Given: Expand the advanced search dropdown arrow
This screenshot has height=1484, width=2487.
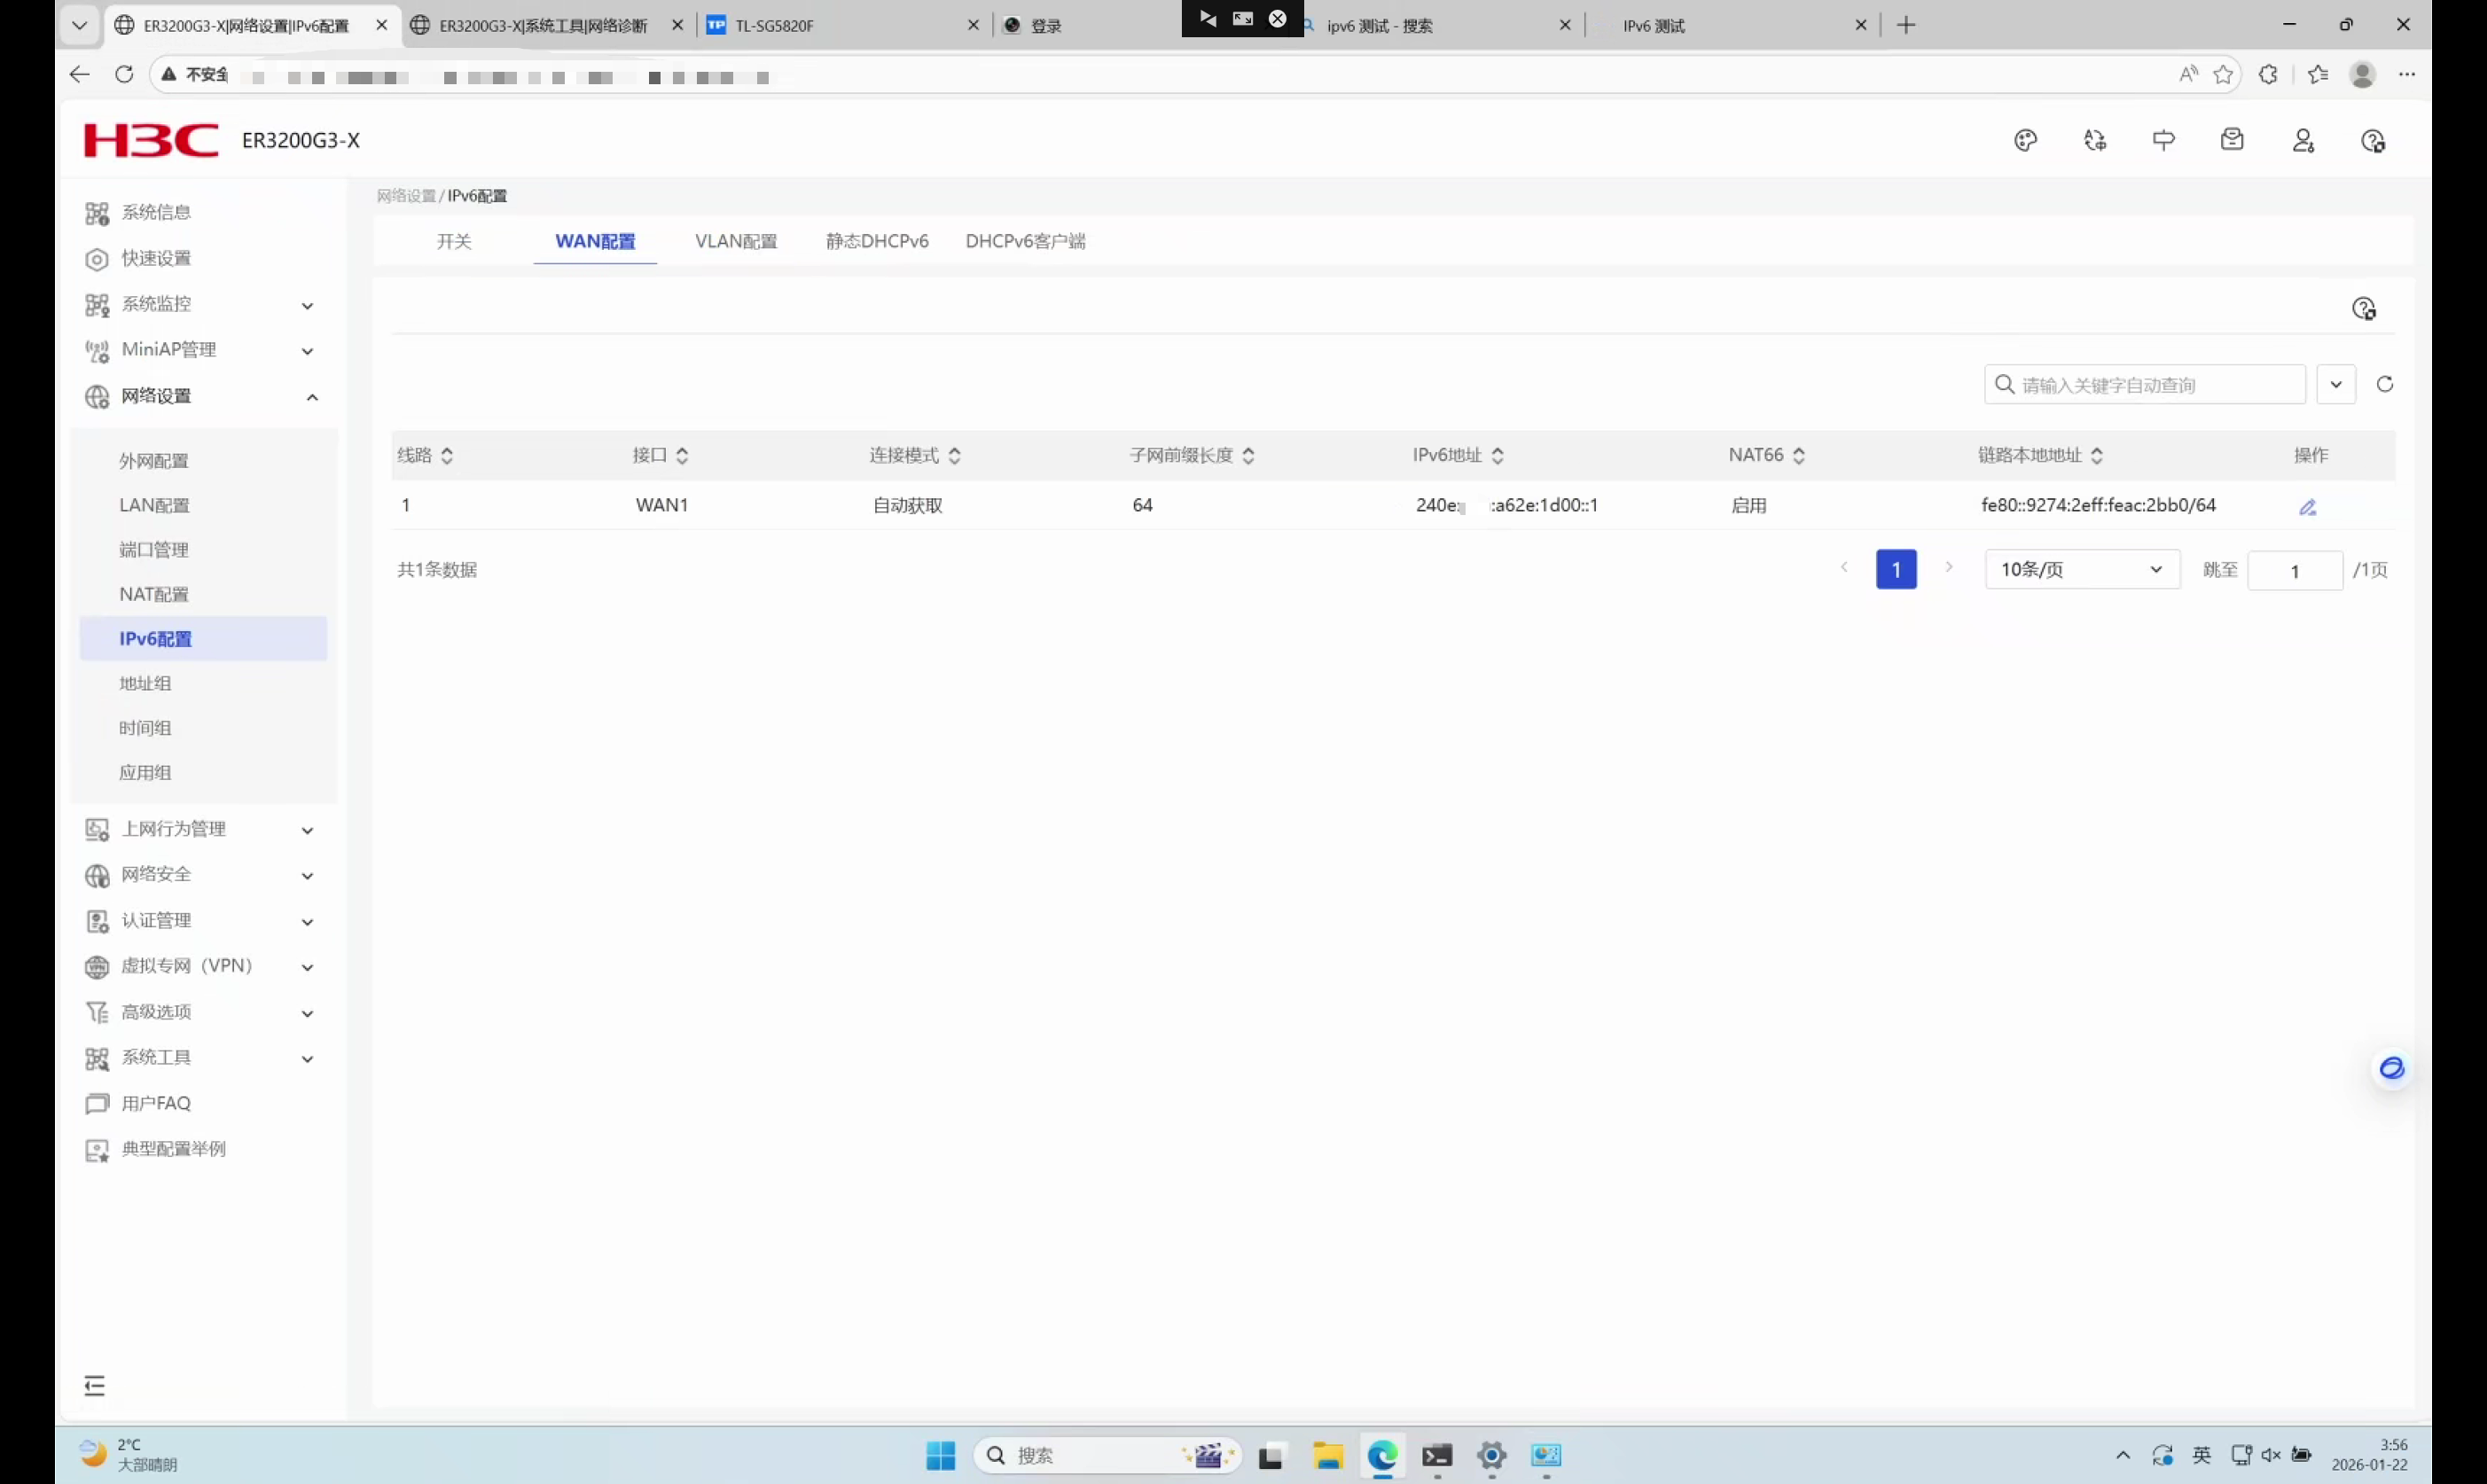Looking at the screenshot, I should point(2335,384).
